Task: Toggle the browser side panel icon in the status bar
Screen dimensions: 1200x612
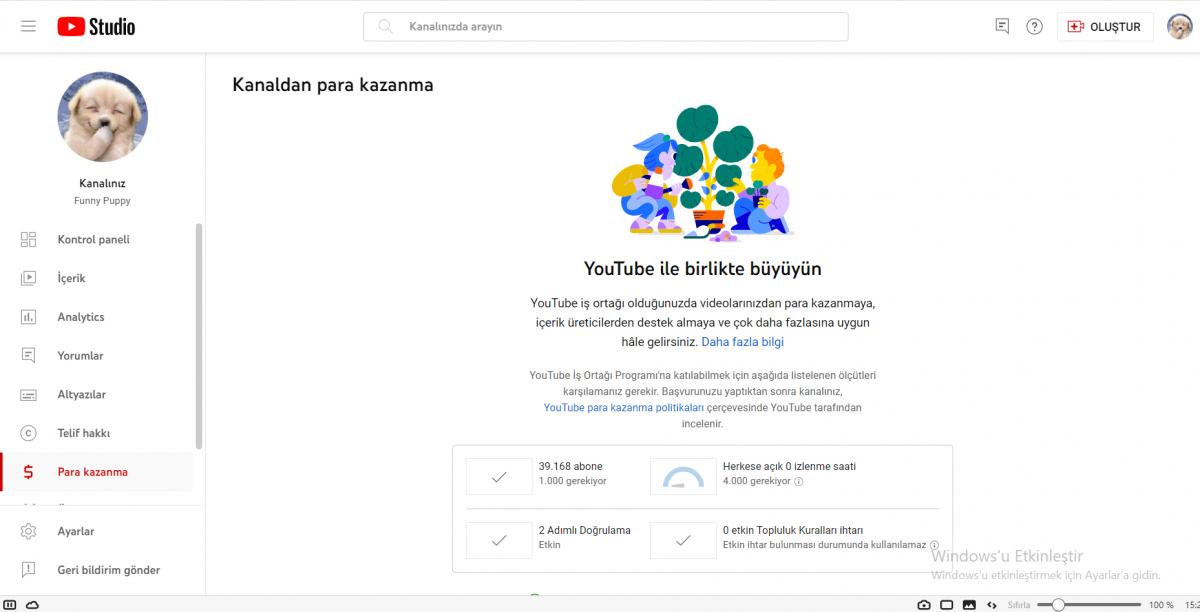Action: (11, 604)
